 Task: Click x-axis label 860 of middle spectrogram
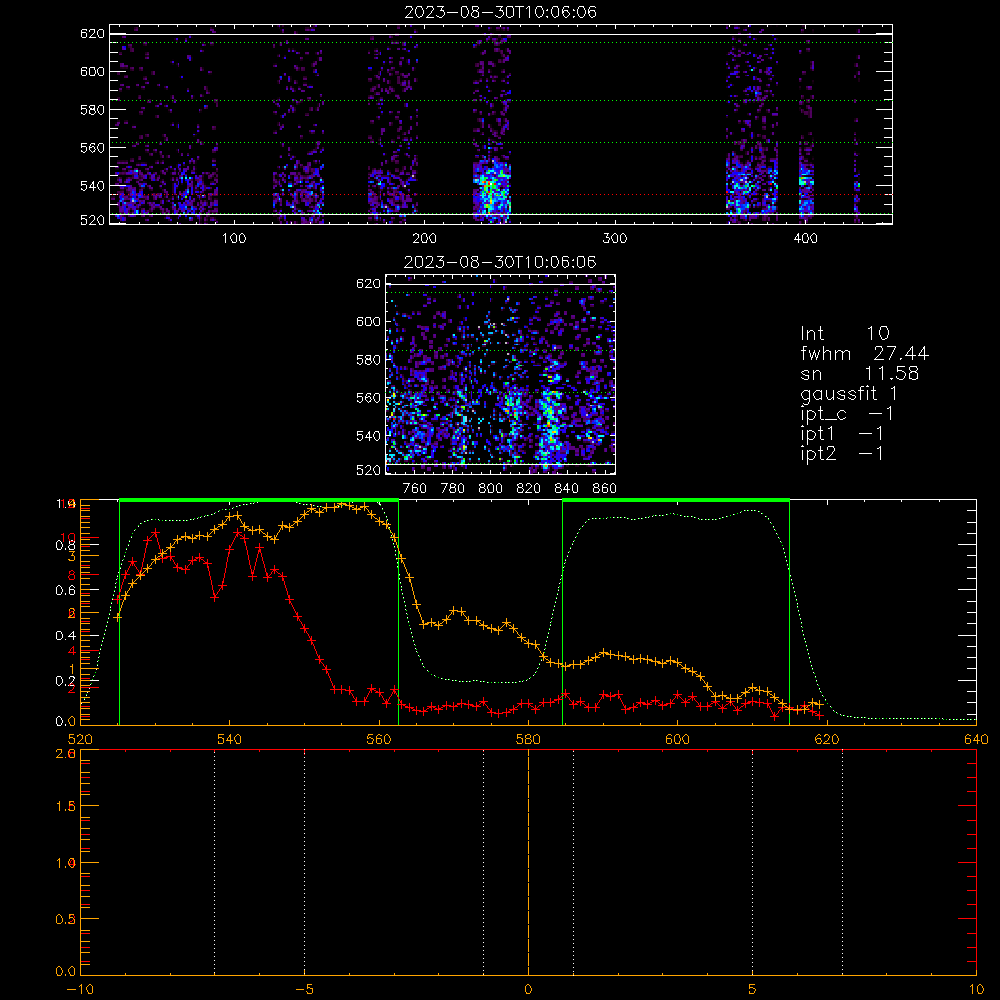pos(605,489)
